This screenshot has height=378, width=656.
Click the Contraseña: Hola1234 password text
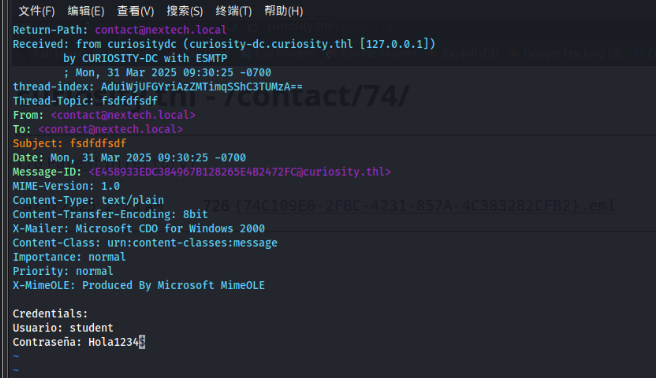(x=79, y=342)
